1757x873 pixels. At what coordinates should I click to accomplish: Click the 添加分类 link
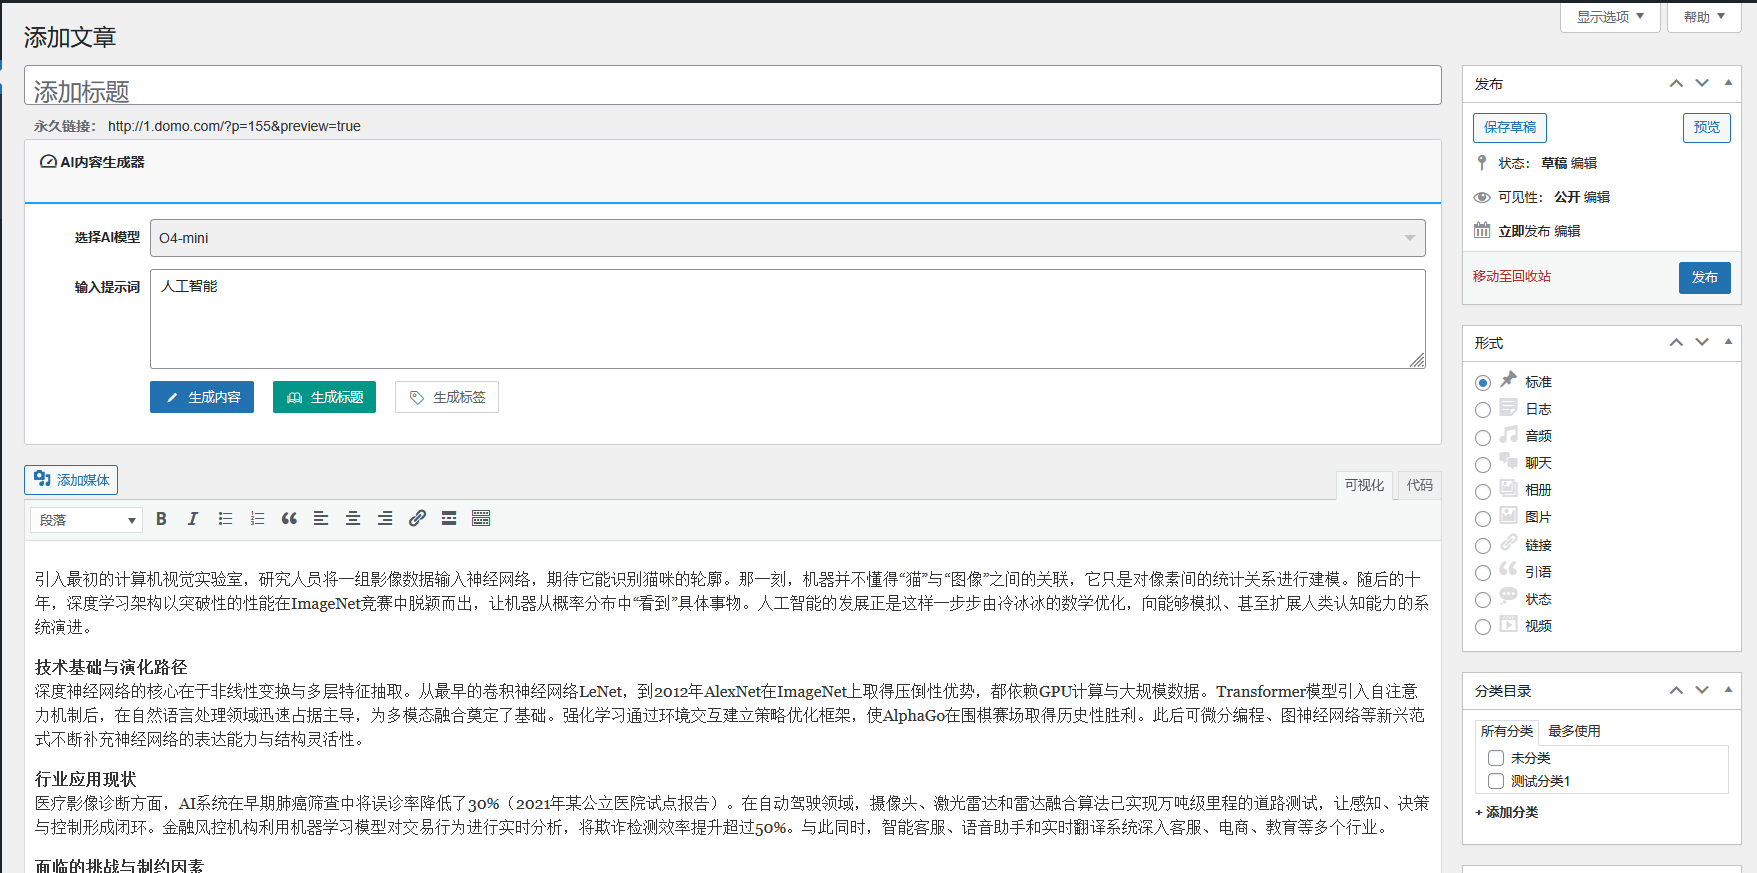pos(1507,812)
